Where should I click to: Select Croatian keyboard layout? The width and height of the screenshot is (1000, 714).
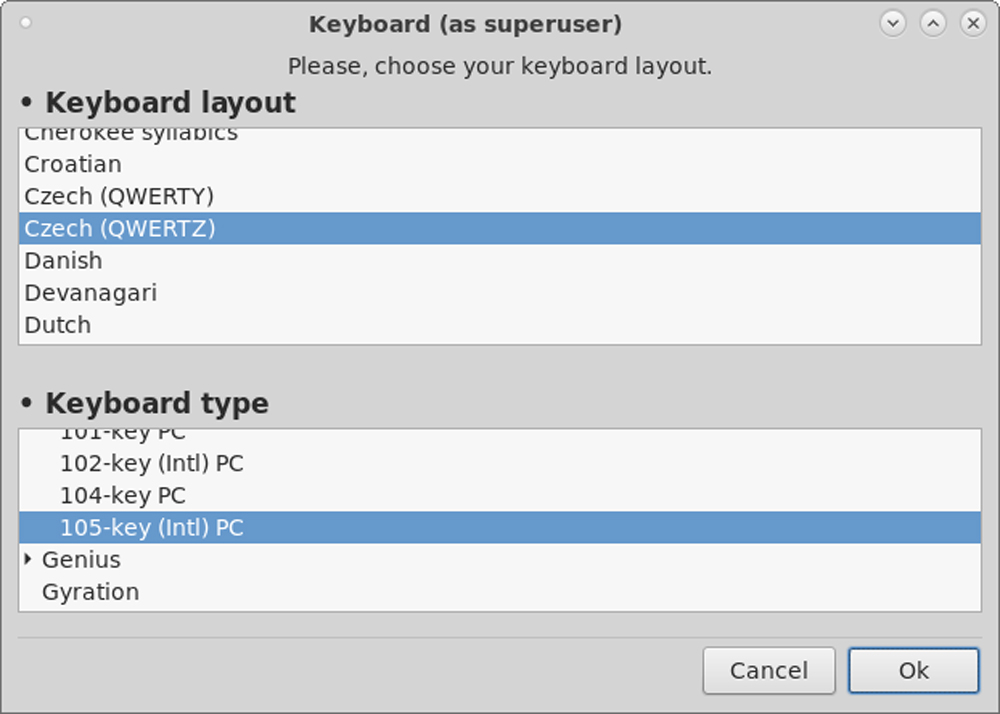73,164
